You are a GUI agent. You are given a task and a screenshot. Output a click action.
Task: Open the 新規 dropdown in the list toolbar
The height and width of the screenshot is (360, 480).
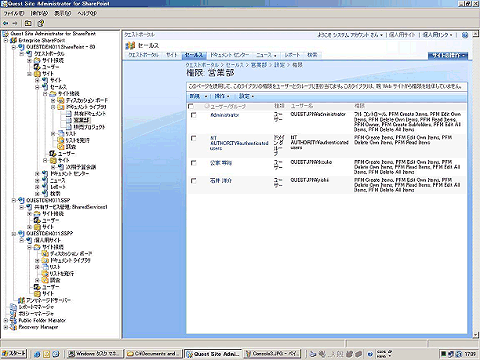[198, 96]
